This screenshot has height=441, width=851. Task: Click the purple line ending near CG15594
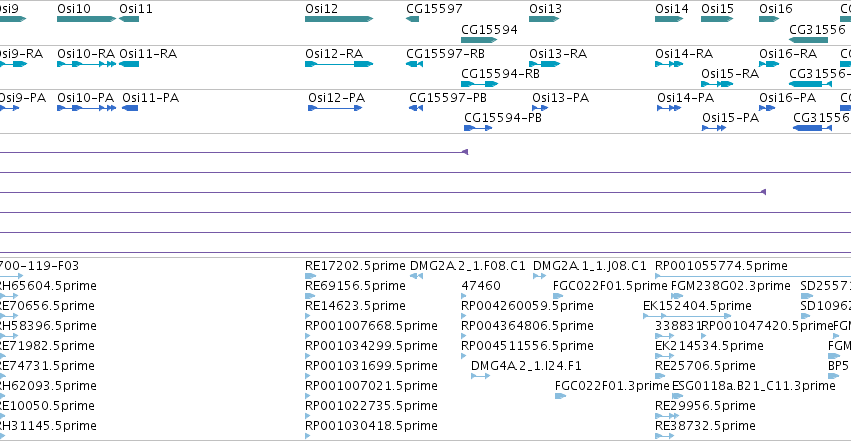[233, 152]
